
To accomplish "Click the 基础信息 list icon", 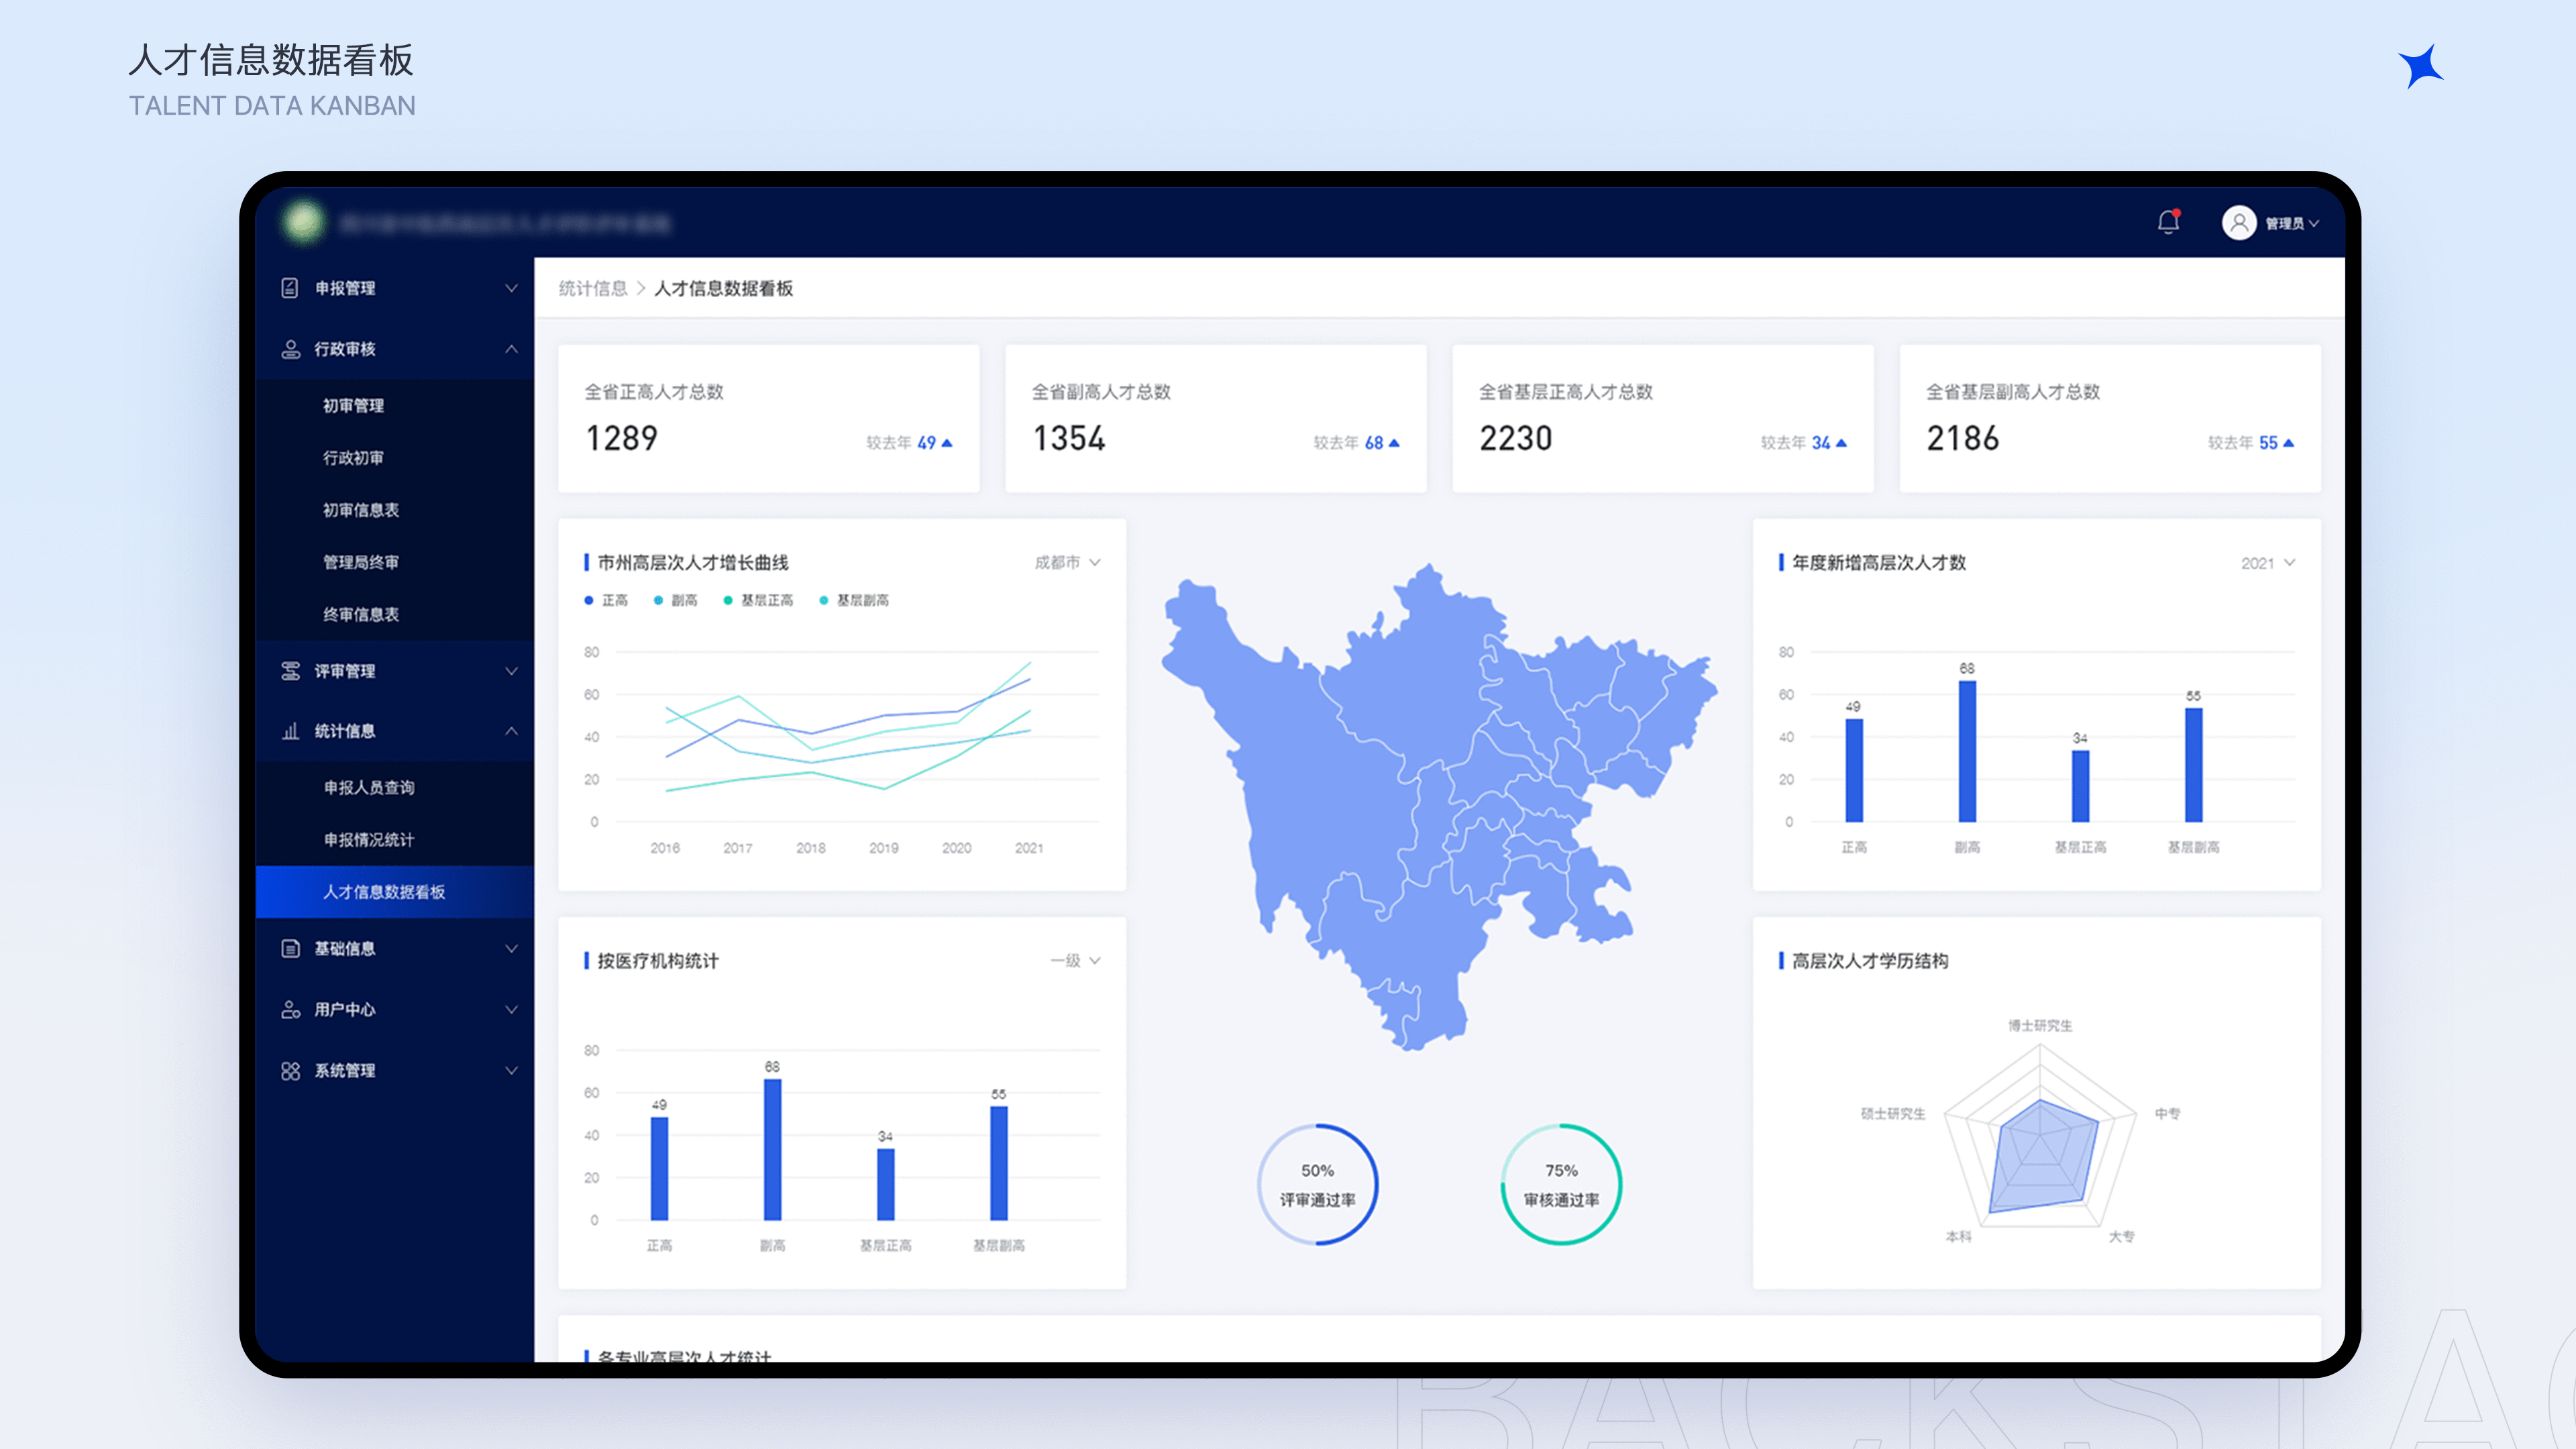I will point(290,948).
